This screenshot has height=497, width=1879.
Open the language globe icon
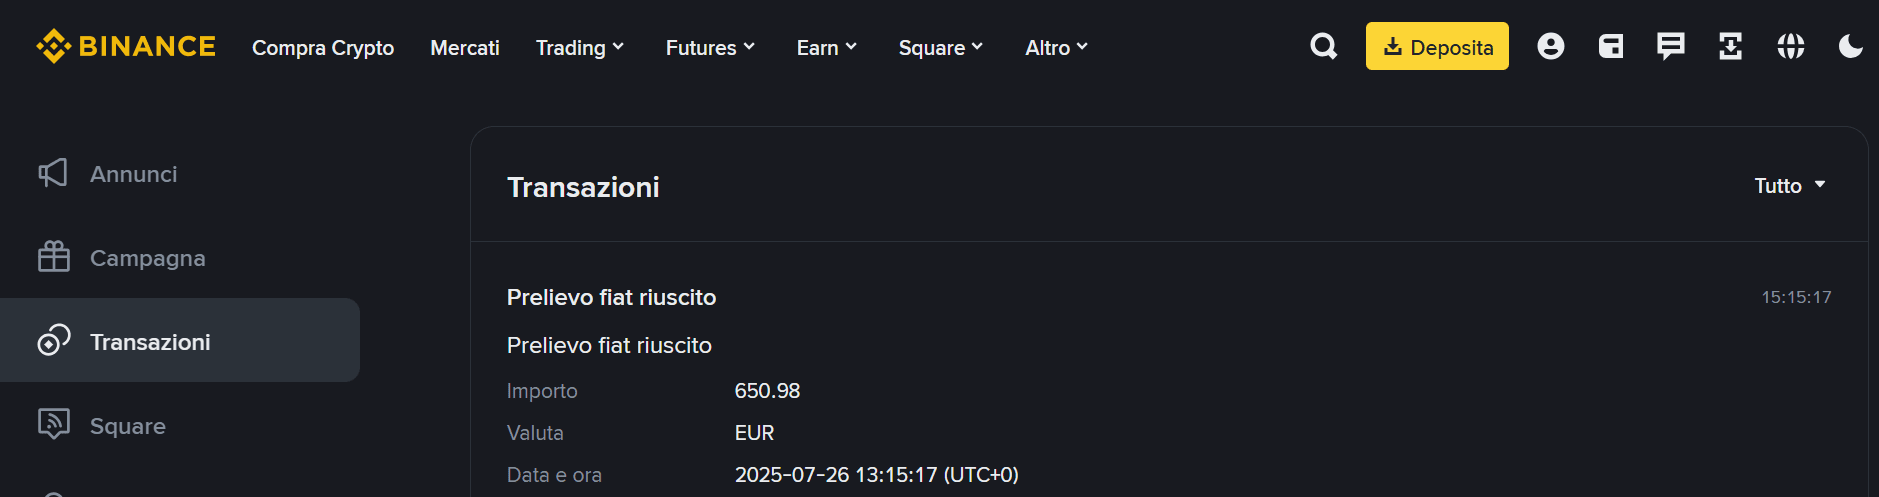(1790, 46)
